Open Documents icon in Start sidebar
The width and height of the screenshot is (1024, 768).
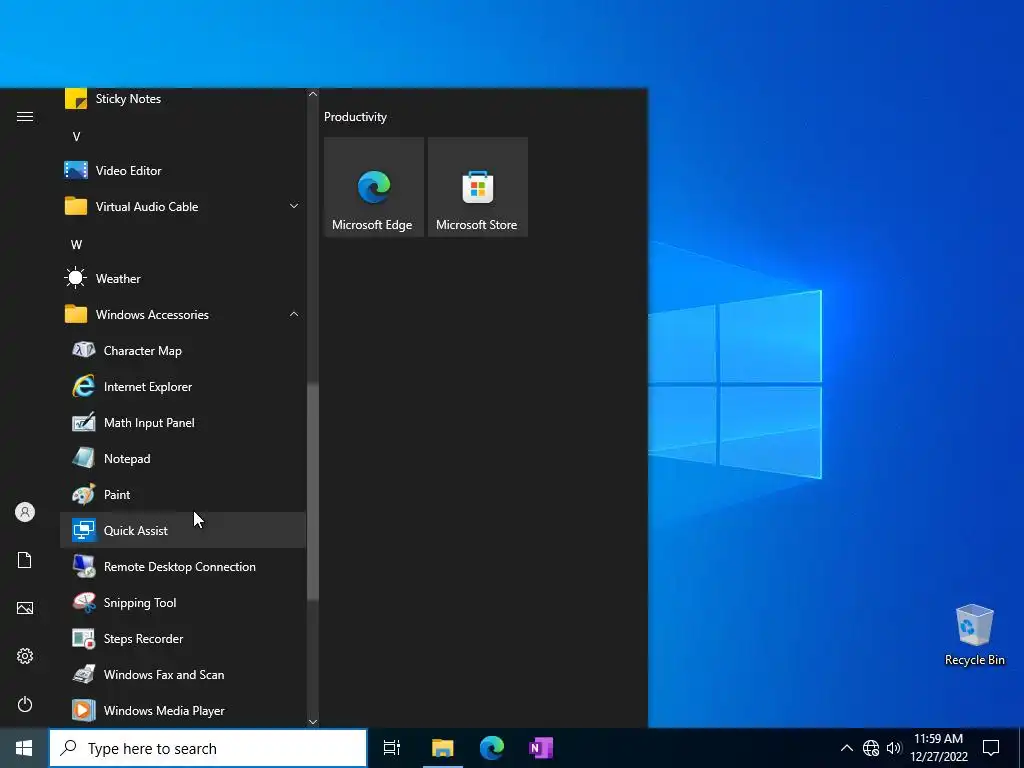(x=25, y=560)
